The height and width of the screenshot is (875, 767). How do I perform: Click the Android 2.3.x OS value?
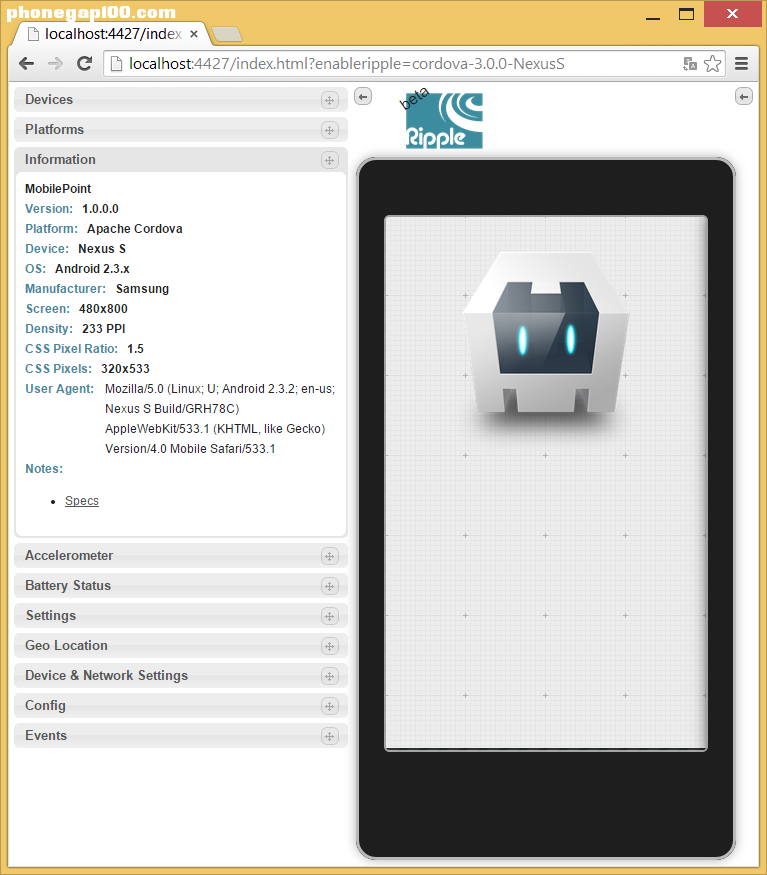point(92,269)
